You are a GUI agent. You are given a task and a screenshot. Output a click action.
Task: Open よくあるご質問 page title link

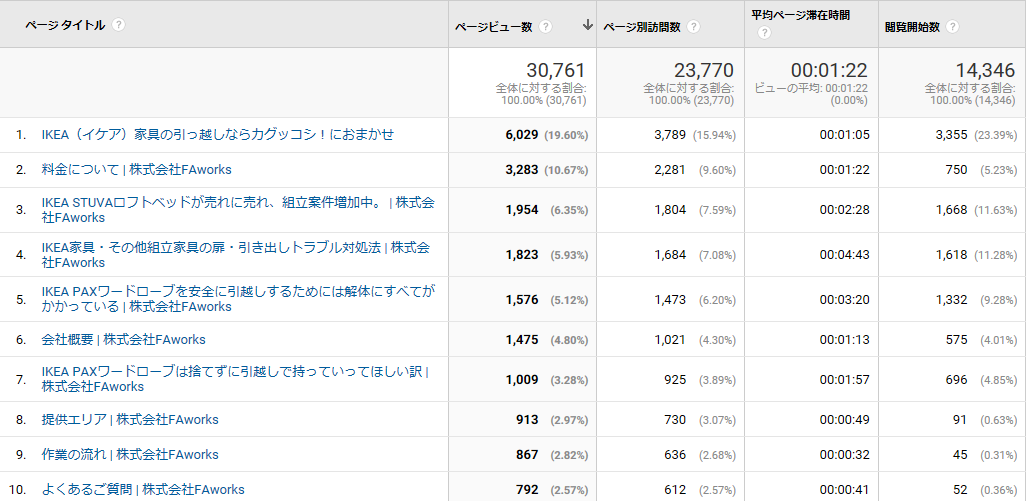[x=143, y=489]
